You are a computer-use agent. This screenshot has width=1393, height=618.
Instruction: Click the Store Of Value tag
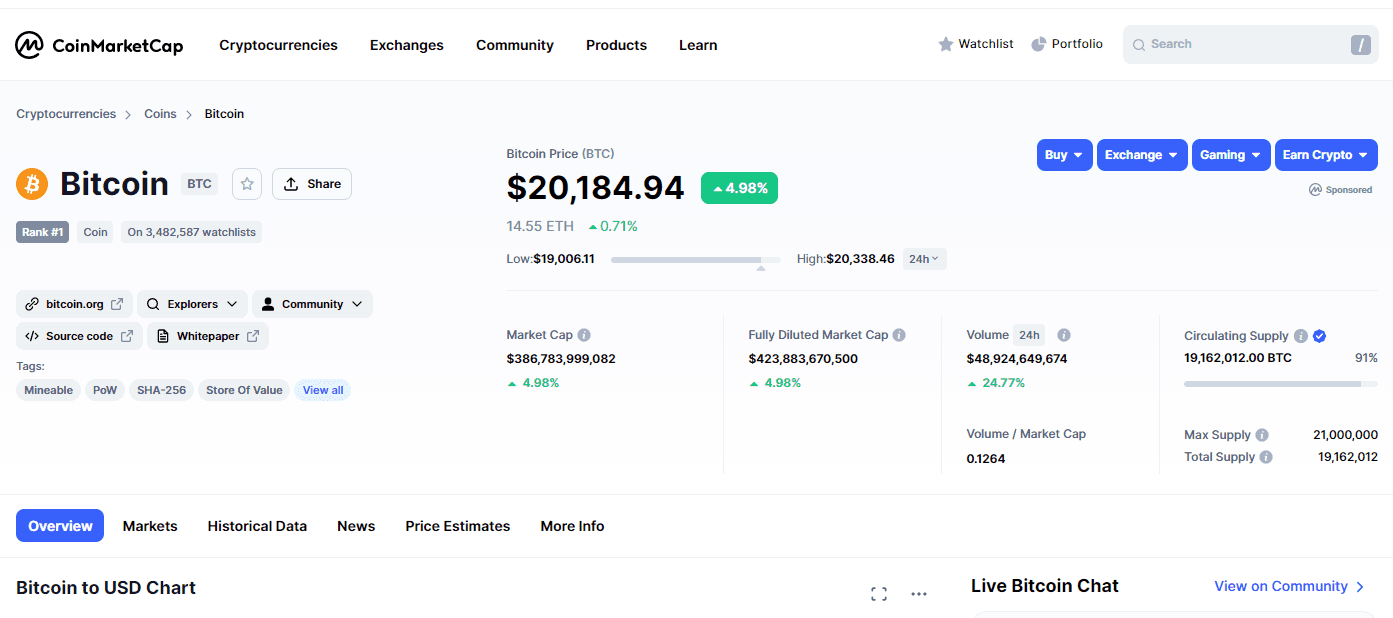coord(244,390)
